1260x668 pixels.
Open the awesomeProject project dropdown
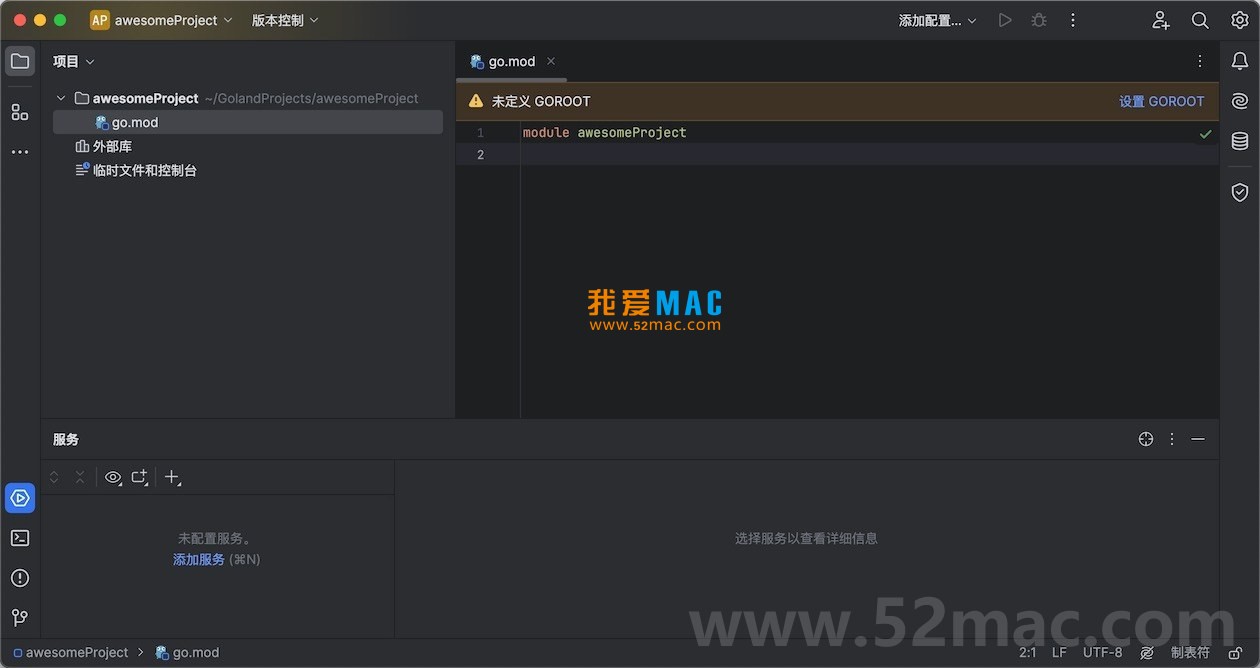174,20
